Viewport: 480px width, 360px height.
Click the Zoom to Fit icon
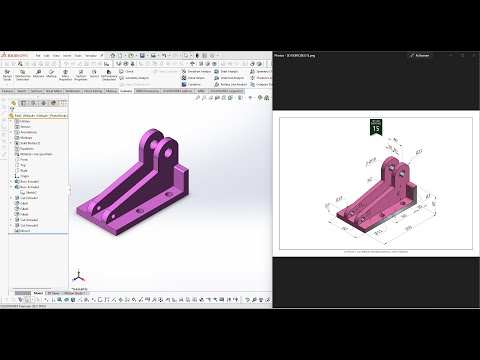[x=198, y=98]
